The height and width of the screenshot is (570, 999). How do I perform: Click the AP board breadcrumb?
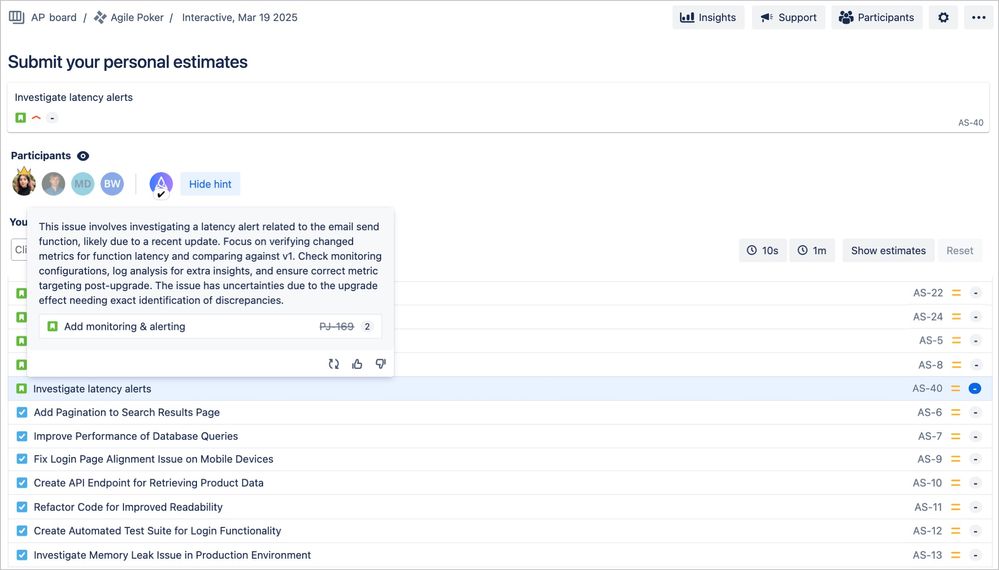click(x=54, y=18)
